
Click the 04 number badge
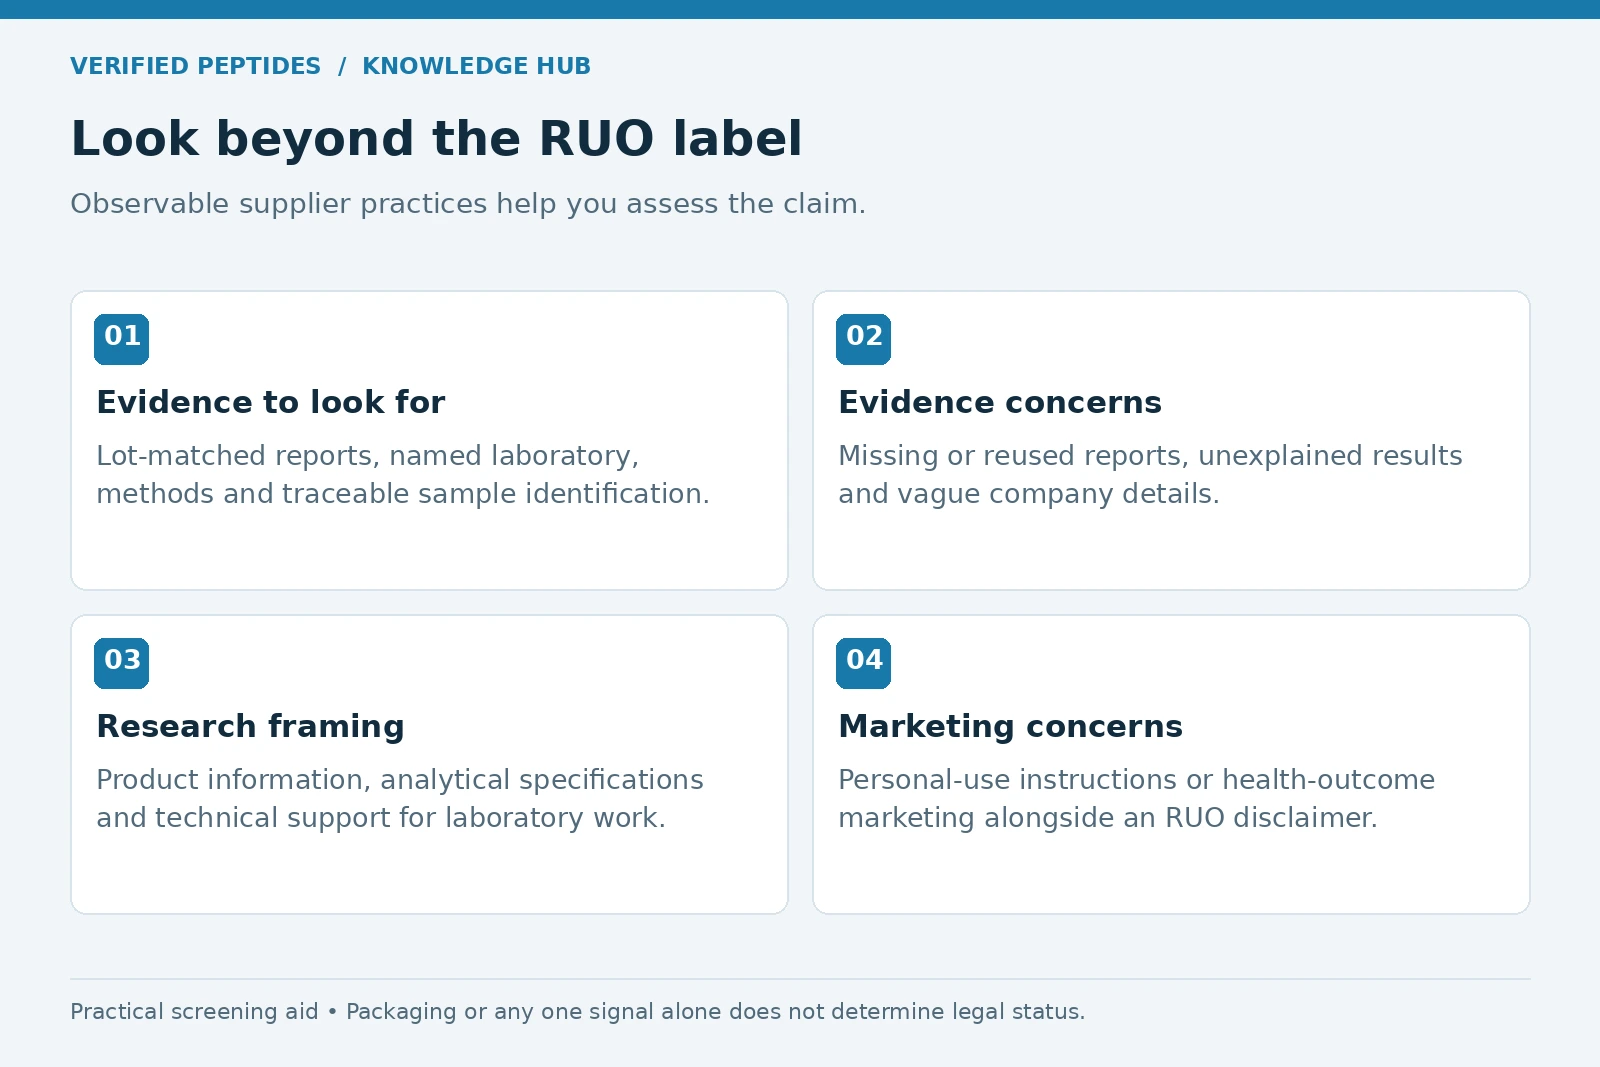tap(864, 663)
